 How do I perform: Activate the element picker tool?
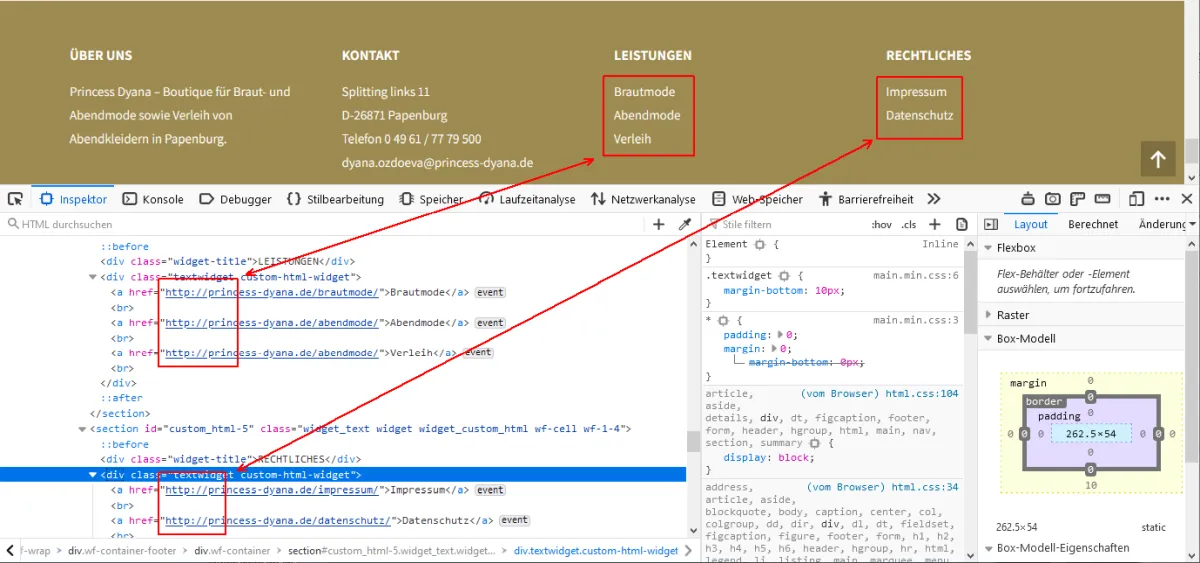coord(15,199)
